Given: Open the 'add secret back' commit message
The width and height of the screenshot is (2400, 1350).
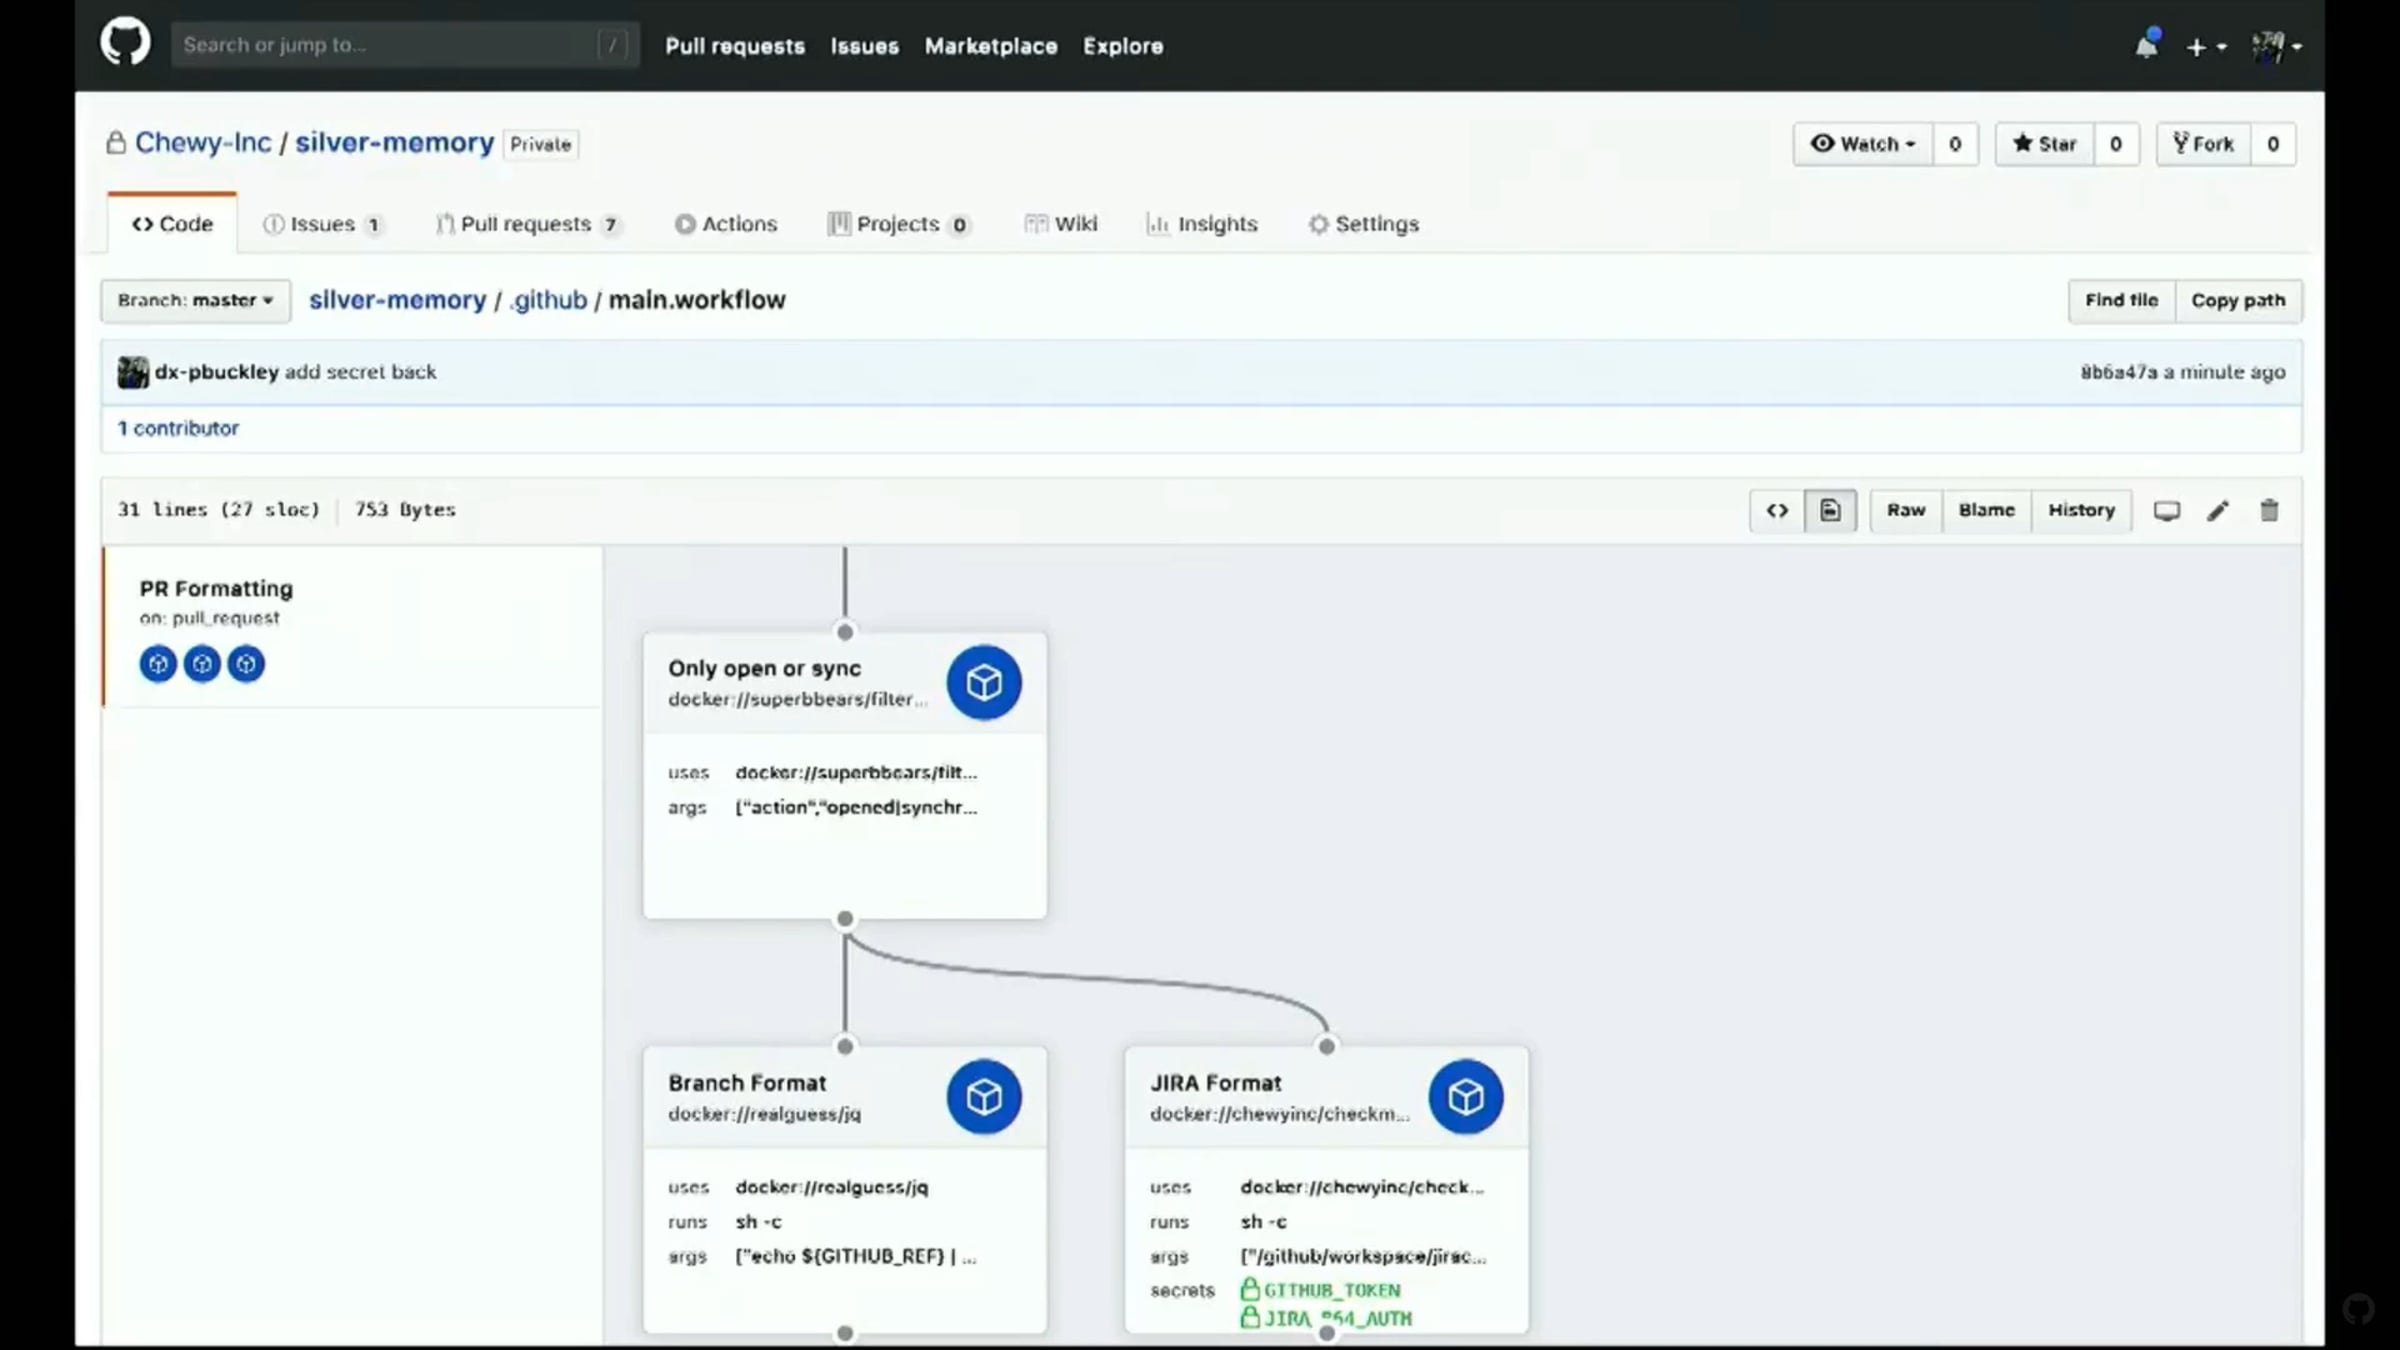Looking at the screenshot, I should coord(360,372).
